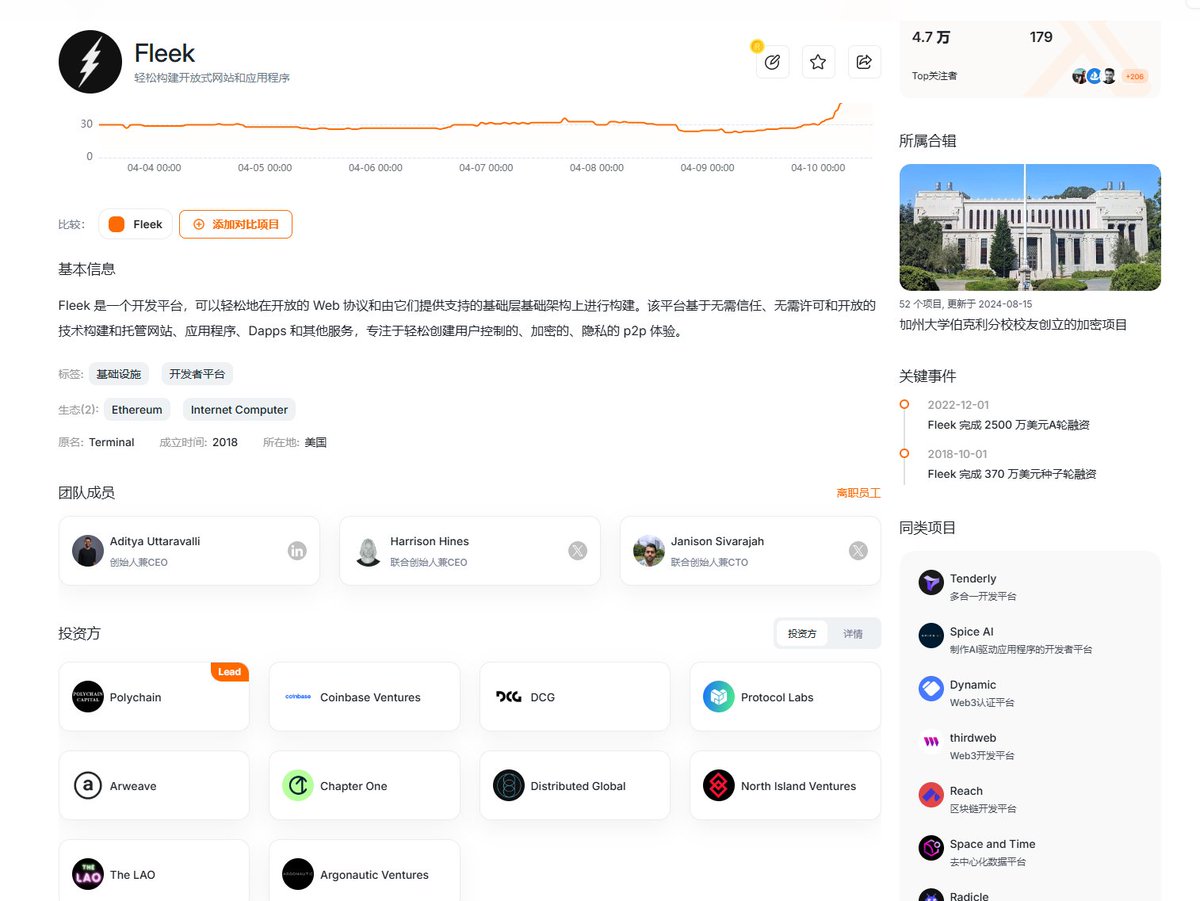
Task: Click the Polychain Lead badge
Action: 230,672
